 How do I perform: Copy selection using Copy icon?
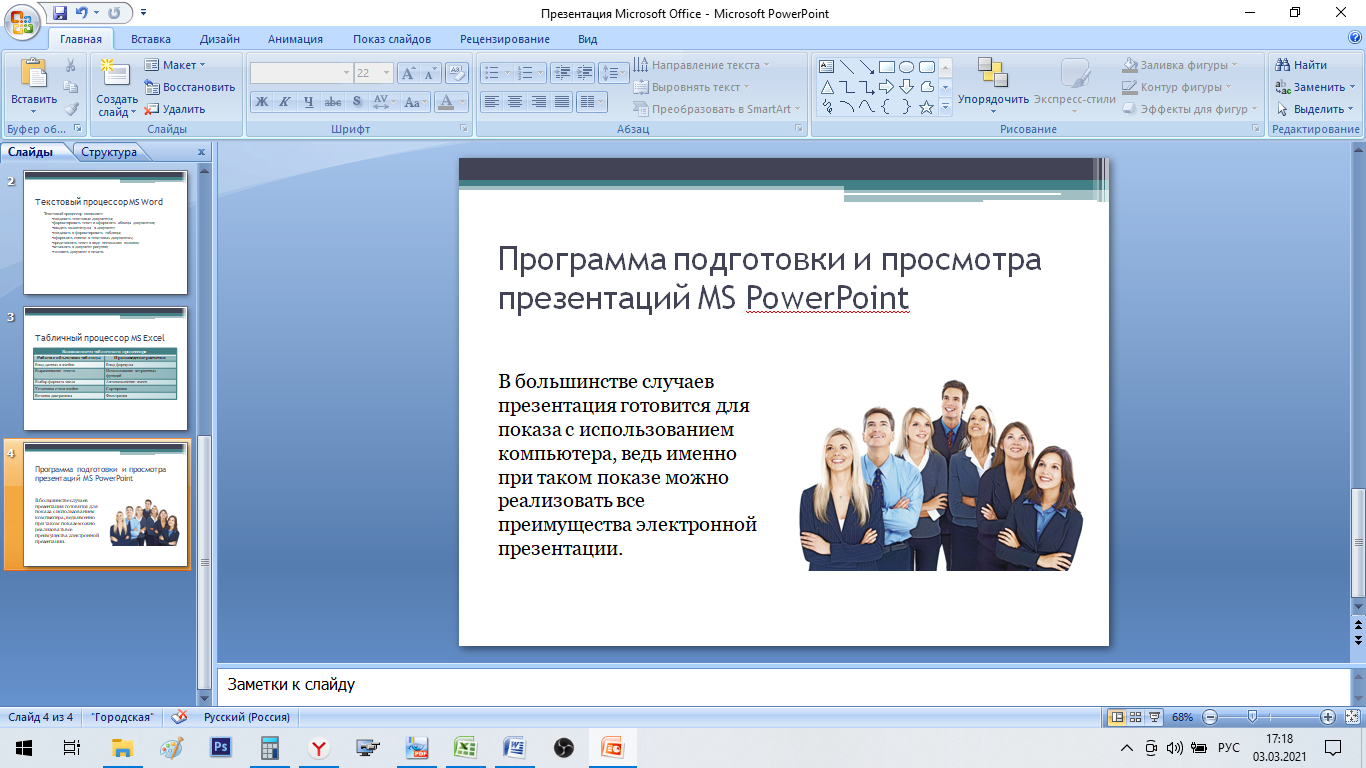click(71, 87)
